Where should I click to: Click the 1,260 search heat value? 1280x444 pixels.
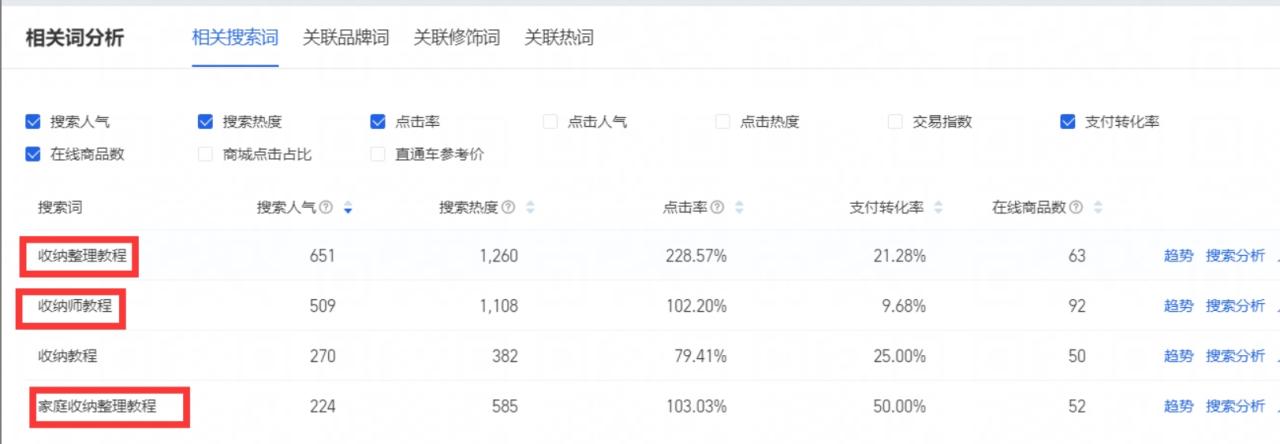pos(499,256)
